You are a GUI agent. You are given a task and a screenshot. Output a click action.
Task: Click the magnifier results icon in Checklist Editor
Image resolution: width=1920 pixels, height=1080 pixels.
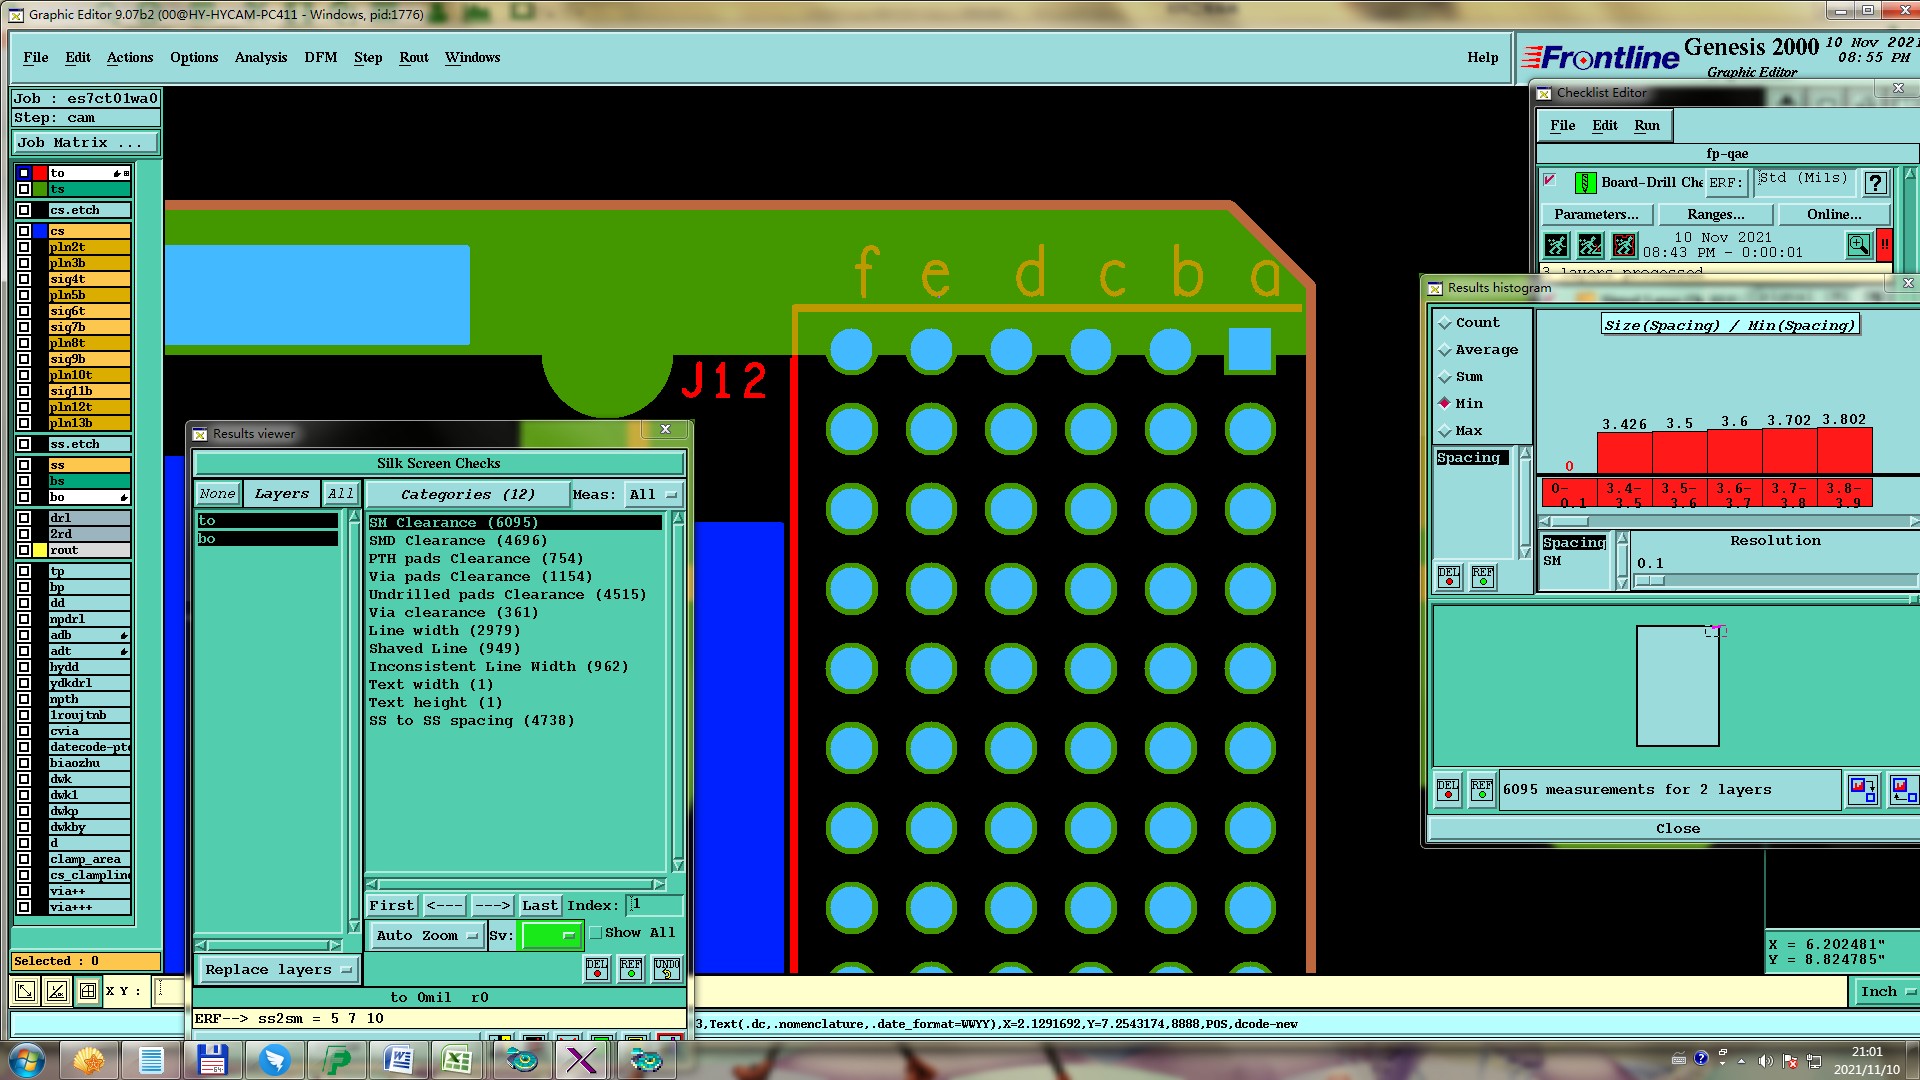point(1858,245)
